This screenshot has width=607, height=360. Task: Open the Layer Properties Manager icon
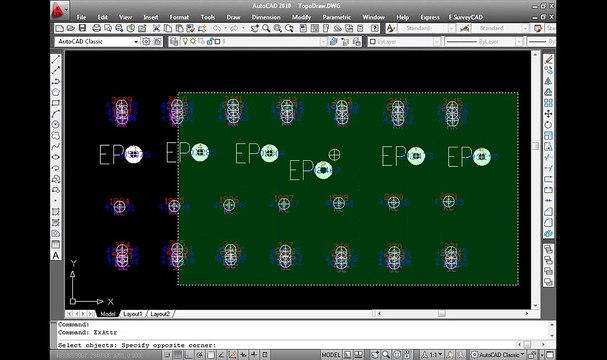(174, 41)
